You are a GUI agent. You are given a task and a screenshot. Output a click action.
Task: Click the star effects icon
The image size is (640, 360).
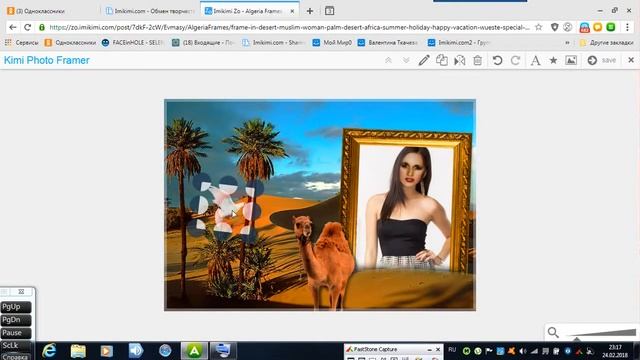tap(553, 60)
